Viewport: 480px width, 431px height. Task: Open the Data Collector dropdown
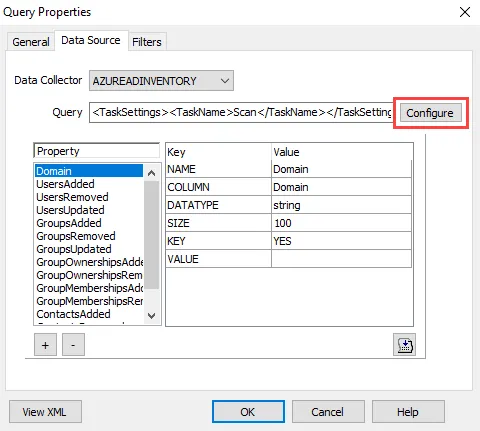161,81
